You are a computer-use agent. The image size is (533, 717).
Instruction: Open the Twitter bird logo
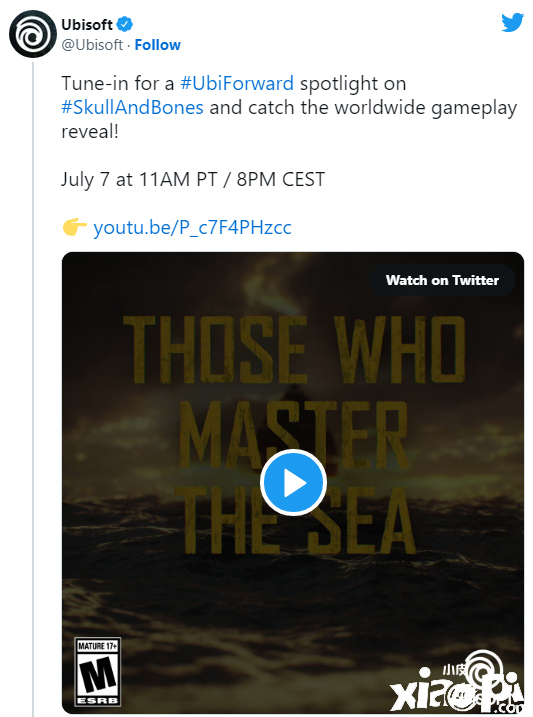(512, 22)
